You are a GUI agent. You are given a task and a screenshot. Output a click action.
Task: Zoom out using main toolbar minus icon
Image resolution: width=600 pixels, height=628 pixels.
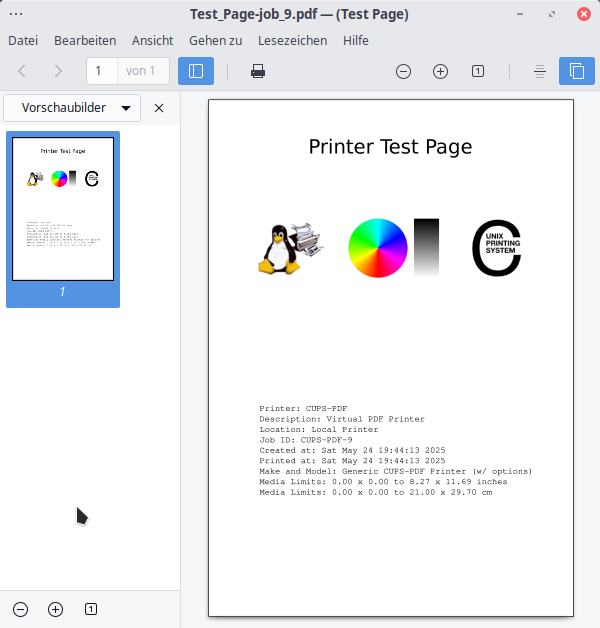[x=403, y=71]
